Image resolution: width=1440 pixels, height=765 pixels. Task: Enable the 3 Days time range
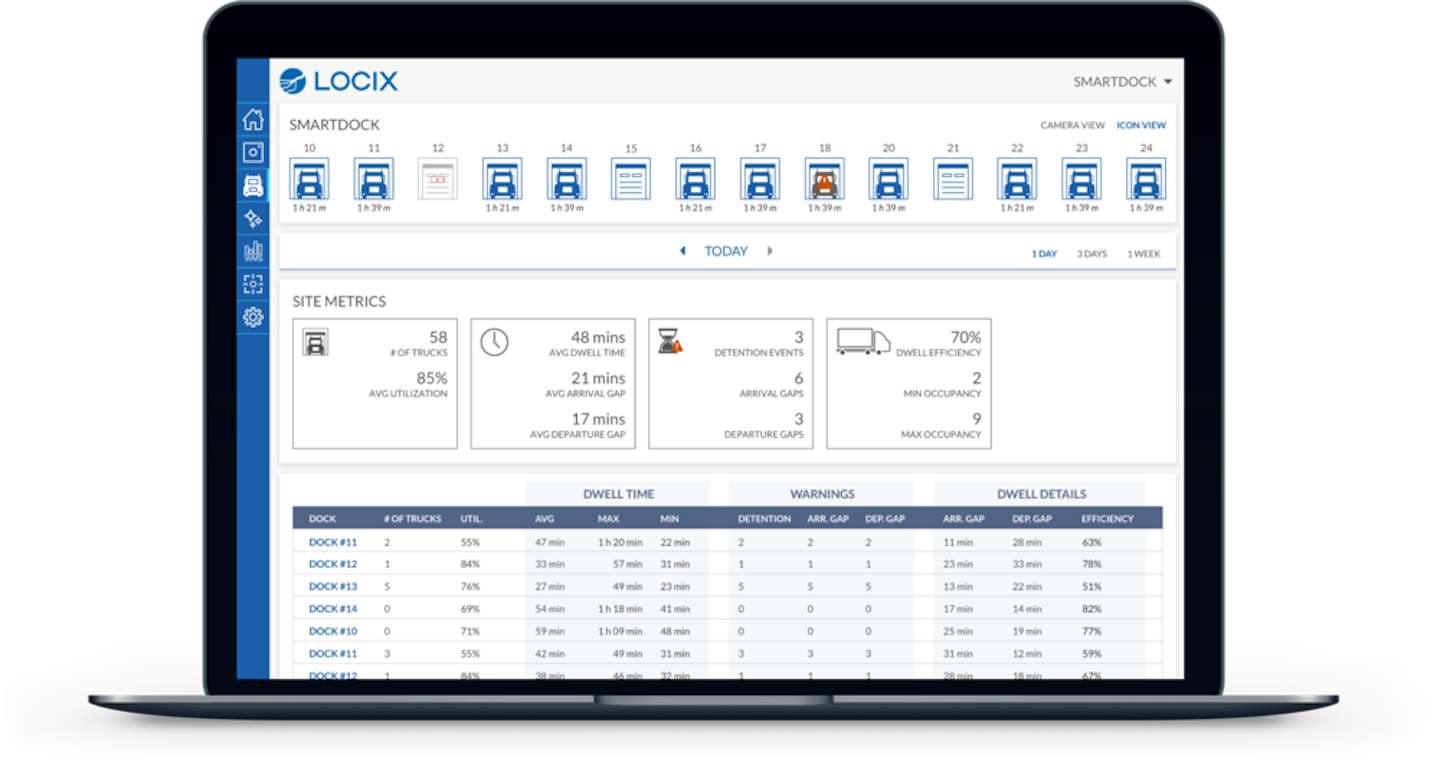coord(1092,253)
